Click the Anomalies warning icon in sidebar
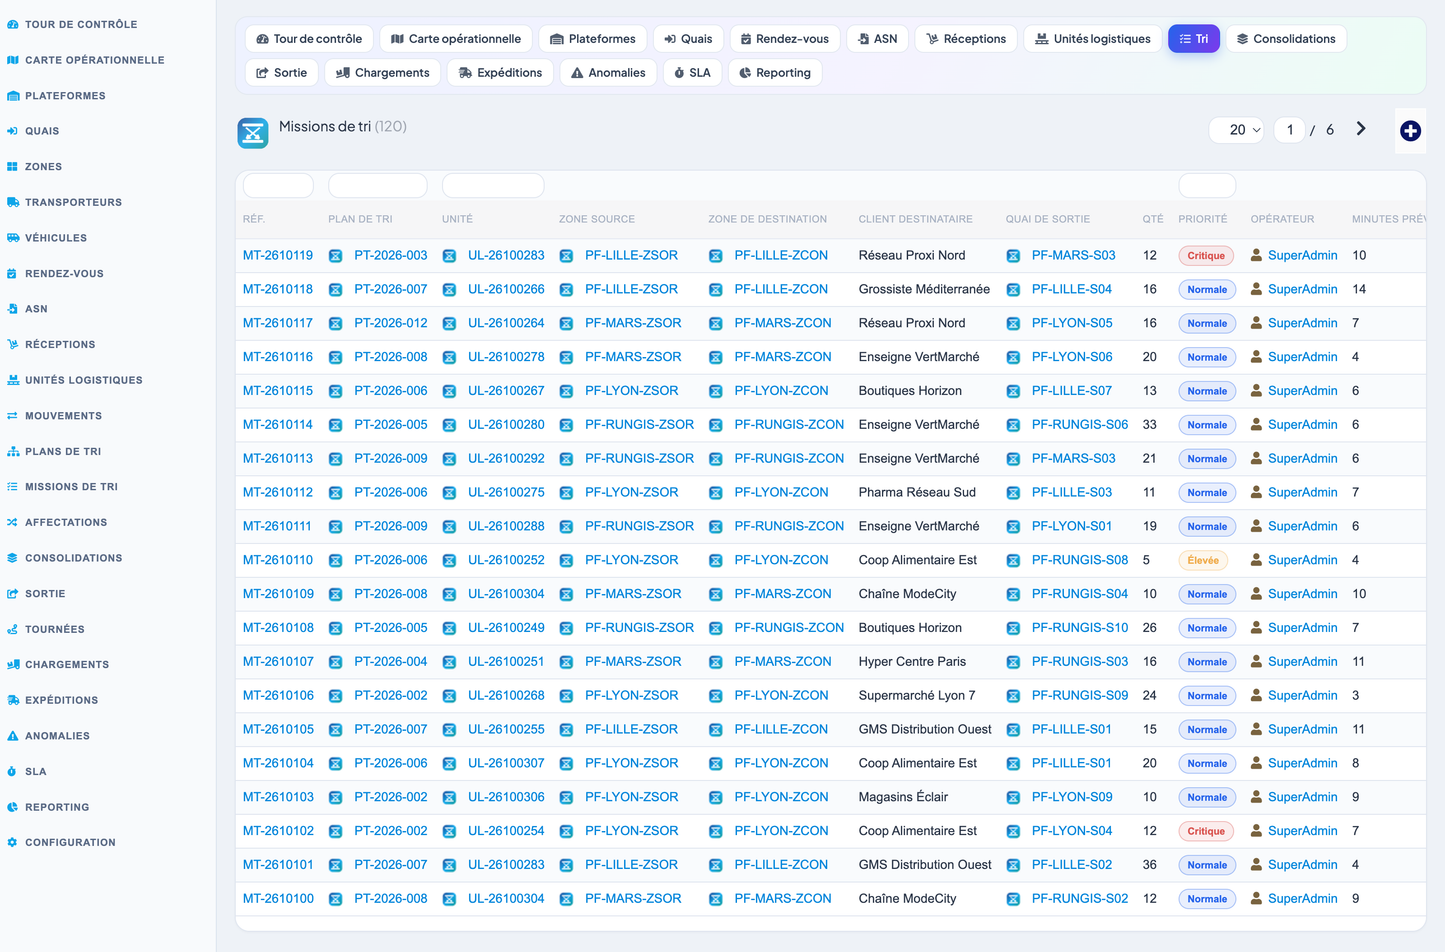The height and width of the screenshot is (952, 1445). [12, 736]
